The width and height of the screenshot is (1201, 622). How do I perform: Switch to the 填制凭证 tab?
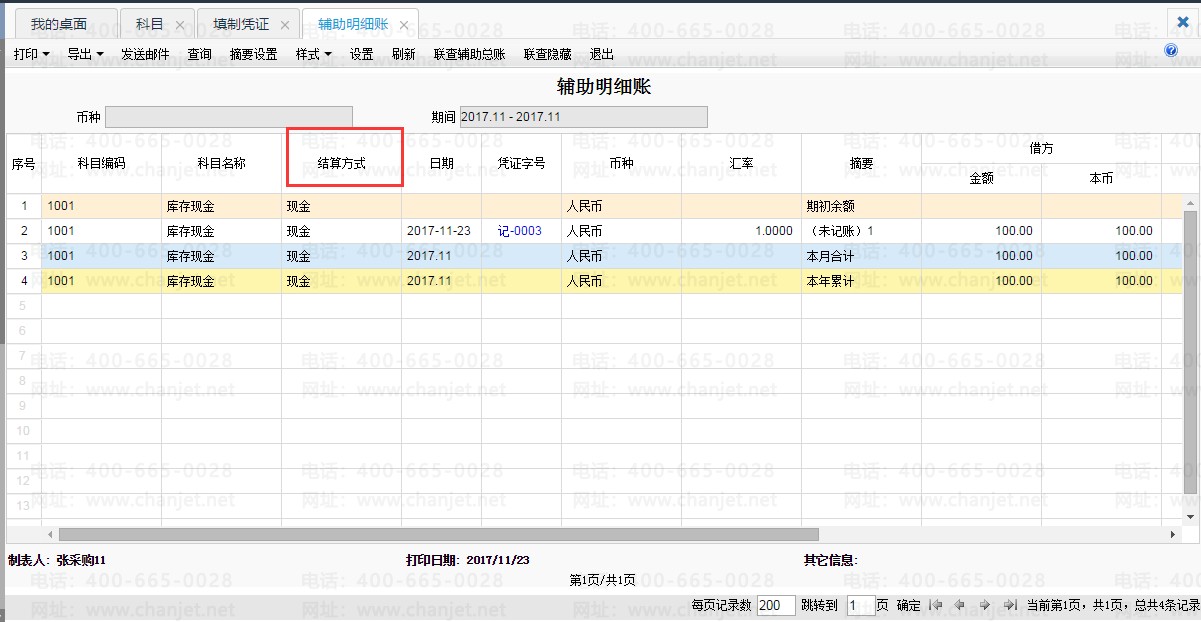tap(241, 24)
